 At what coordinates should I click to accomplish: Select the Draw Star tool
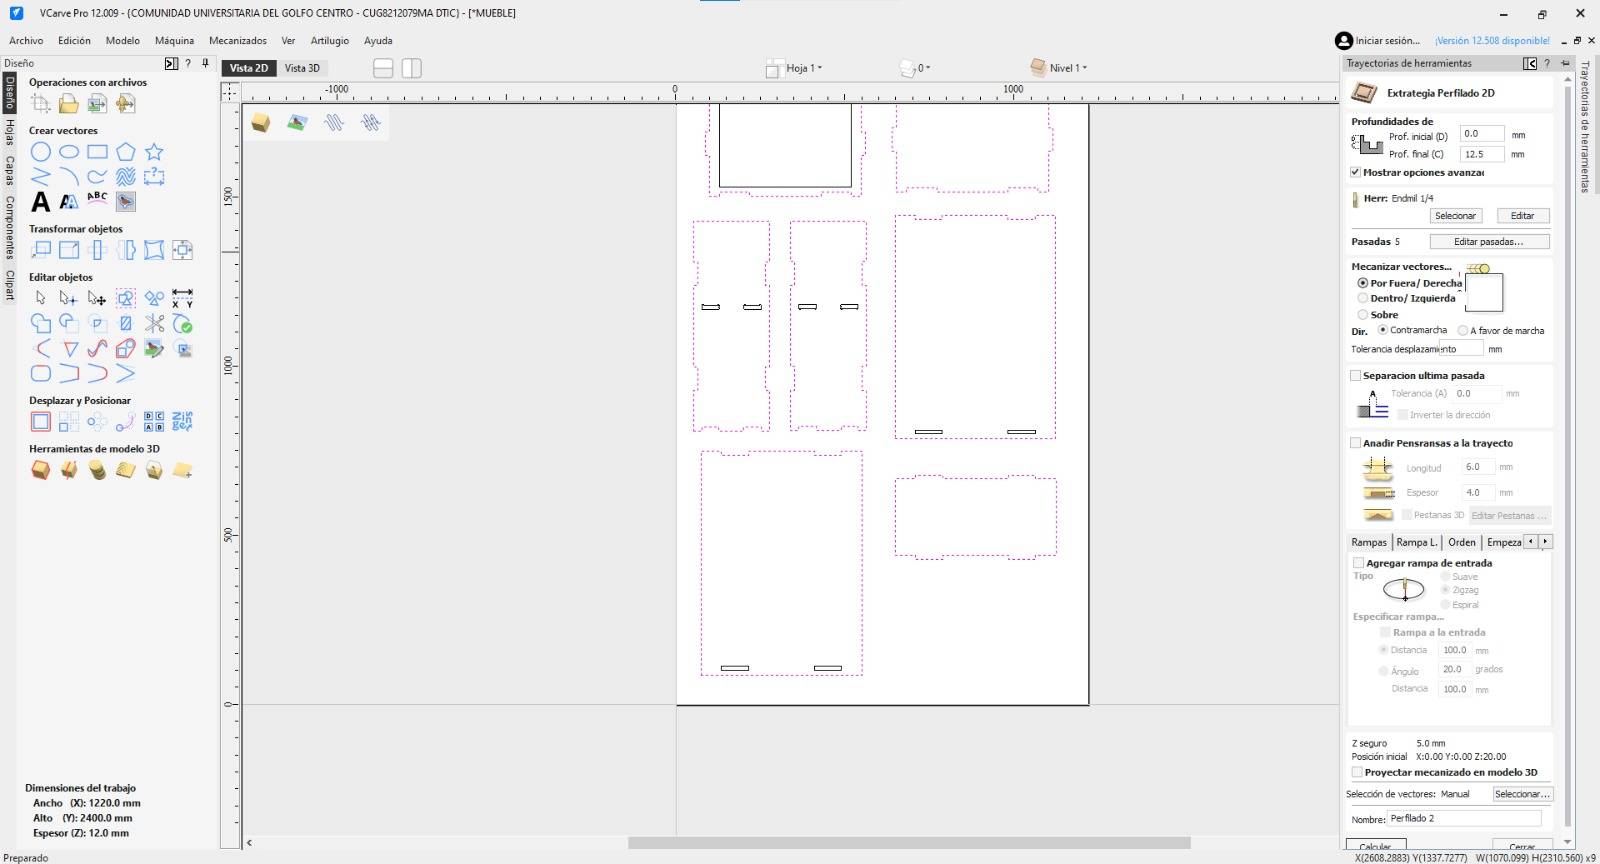(154, 152)
